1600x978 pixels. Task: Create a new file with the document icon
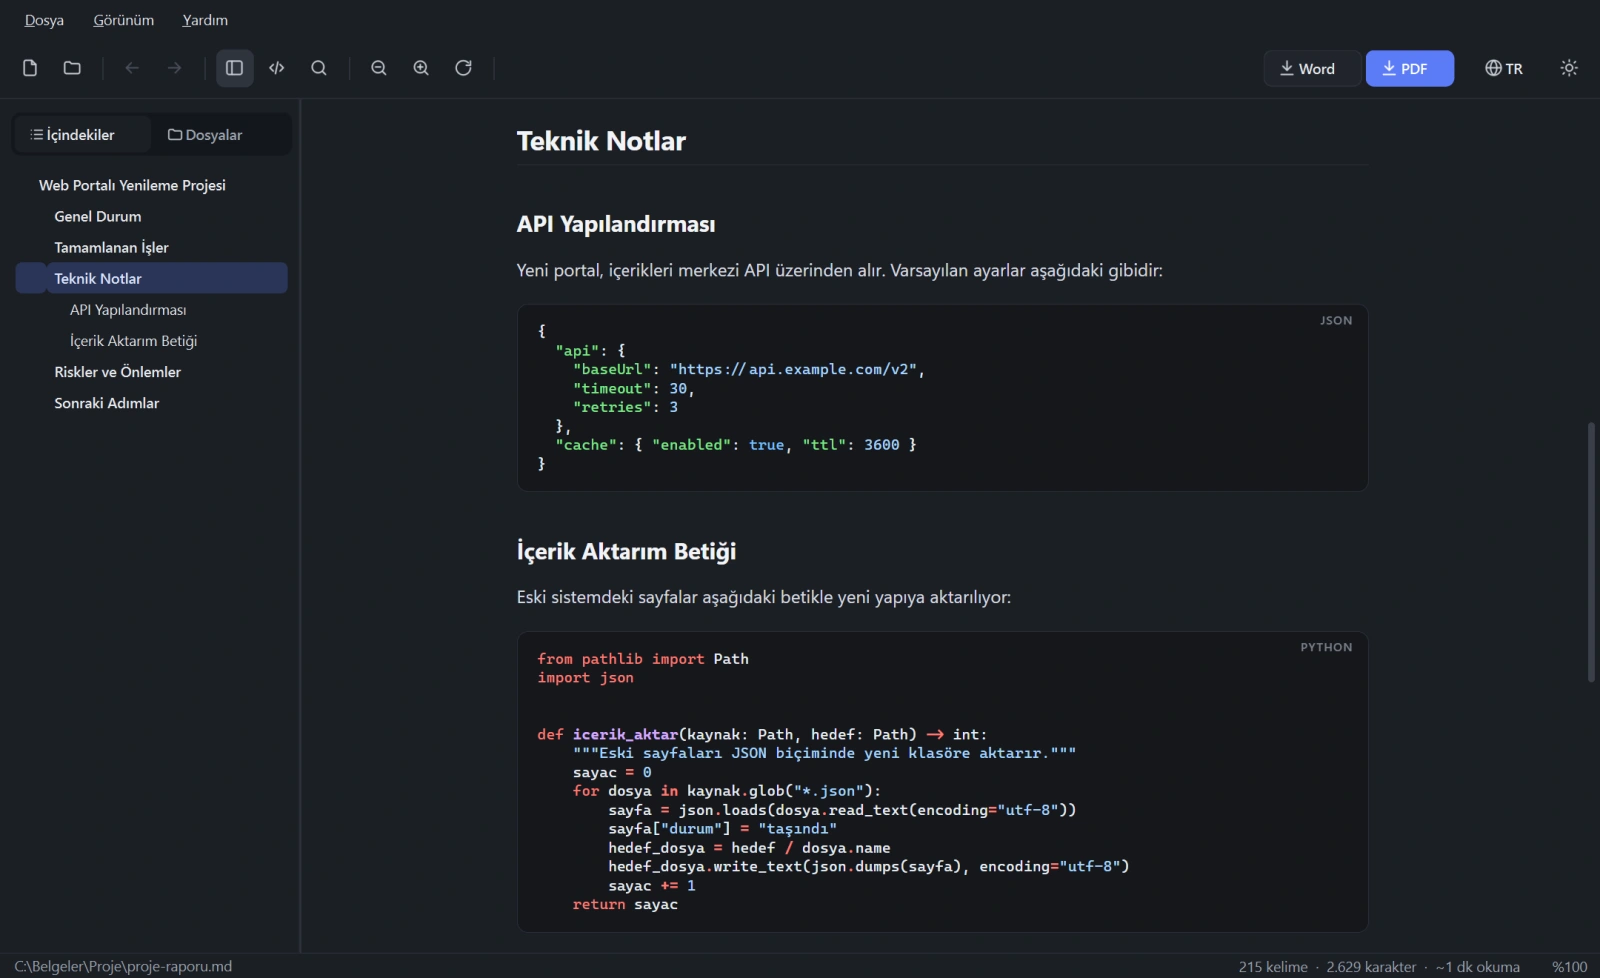[x=30, y=68]
